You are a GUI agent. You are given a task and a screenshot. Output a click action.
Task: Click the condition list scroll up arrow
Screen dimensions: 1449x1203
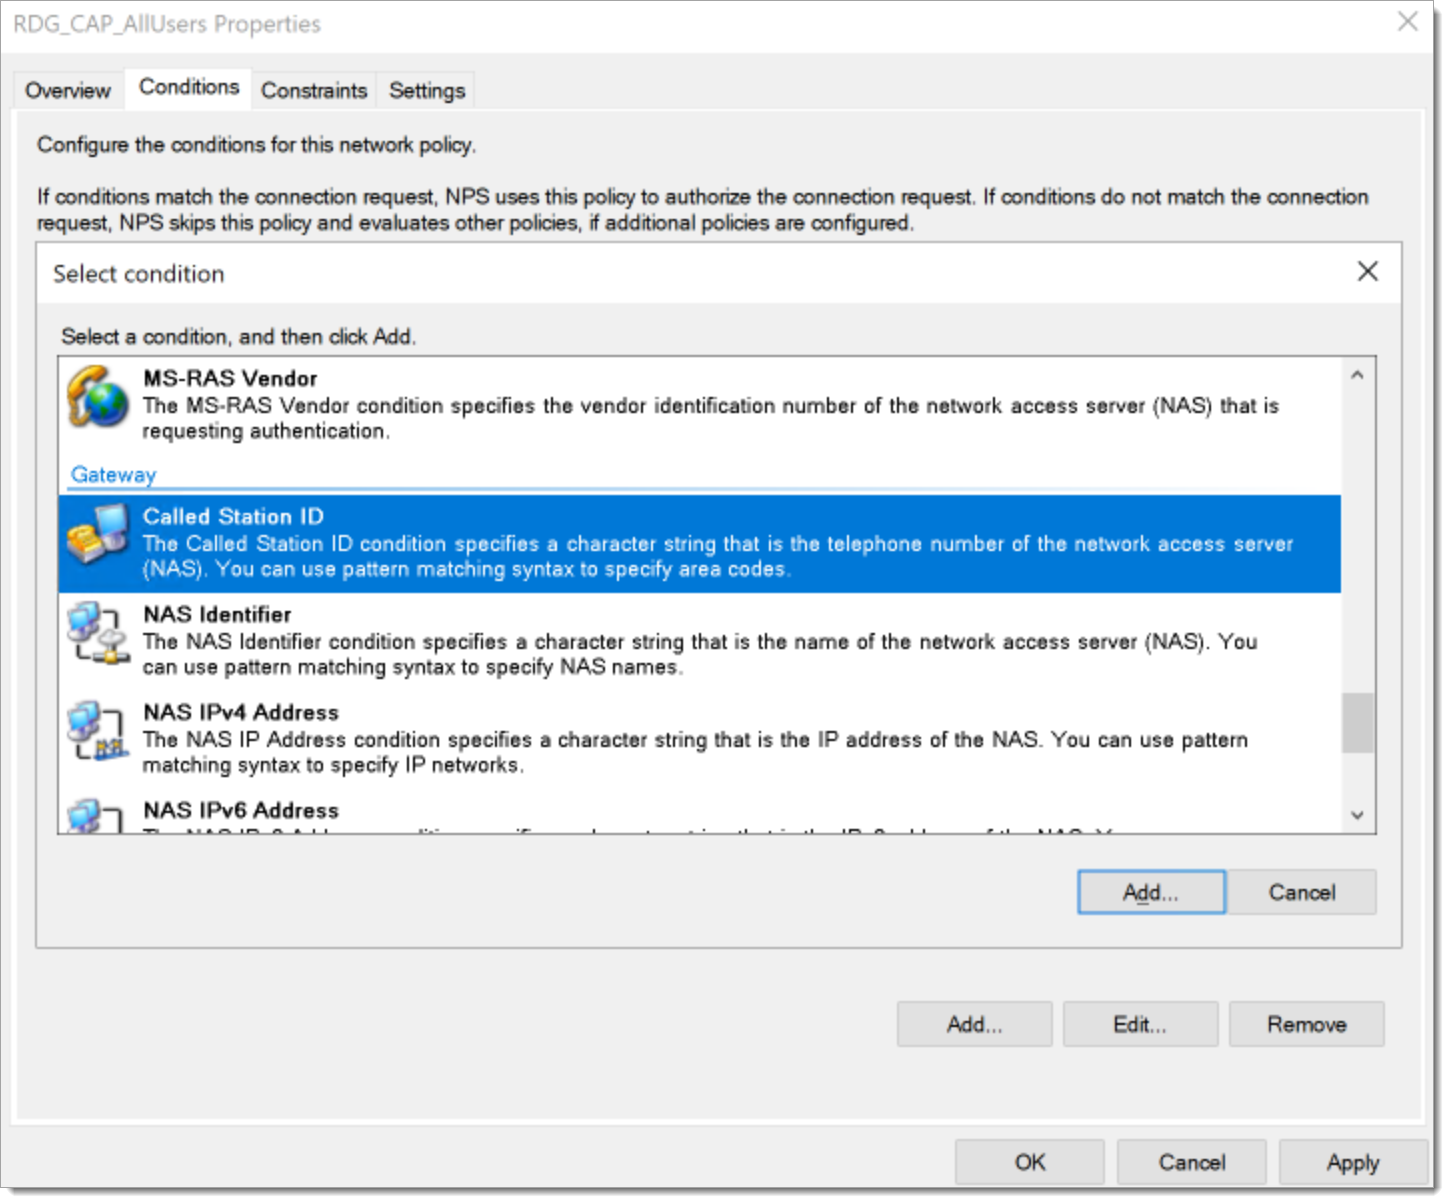(1357, 375)
